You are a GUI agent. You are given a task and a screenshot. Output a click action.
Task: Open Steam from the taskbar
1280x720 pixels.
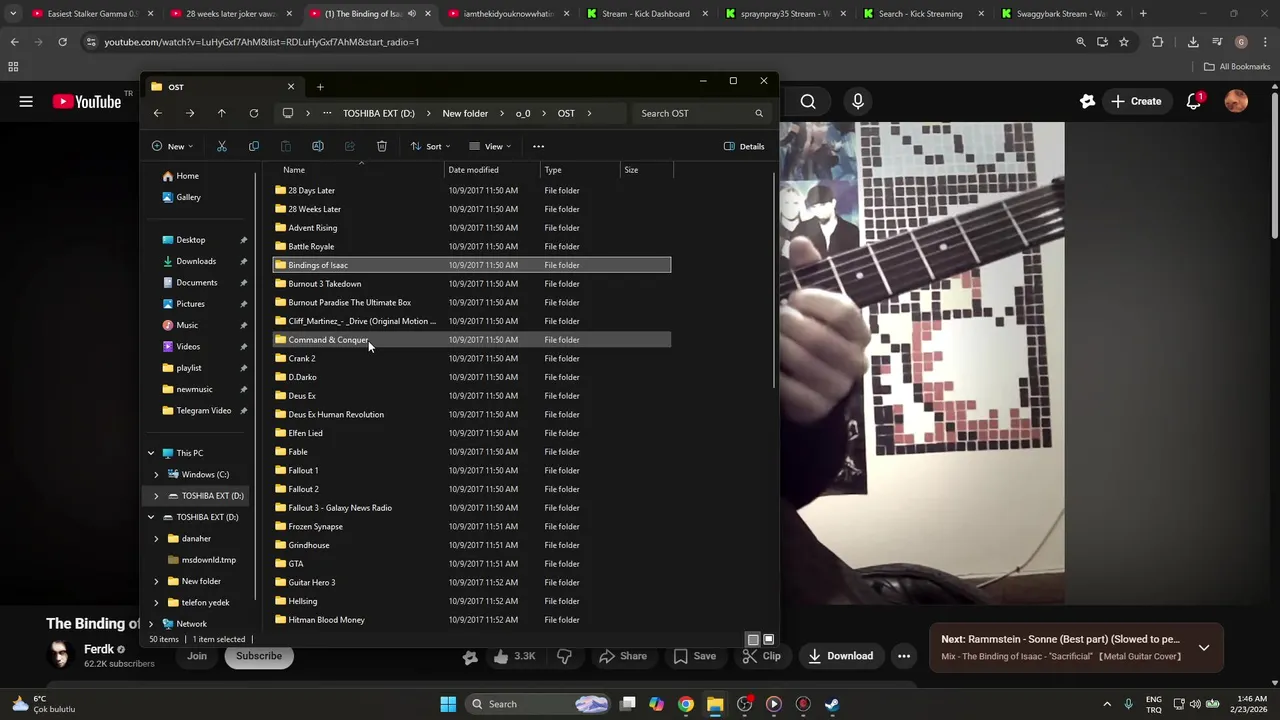click(832, 704)
